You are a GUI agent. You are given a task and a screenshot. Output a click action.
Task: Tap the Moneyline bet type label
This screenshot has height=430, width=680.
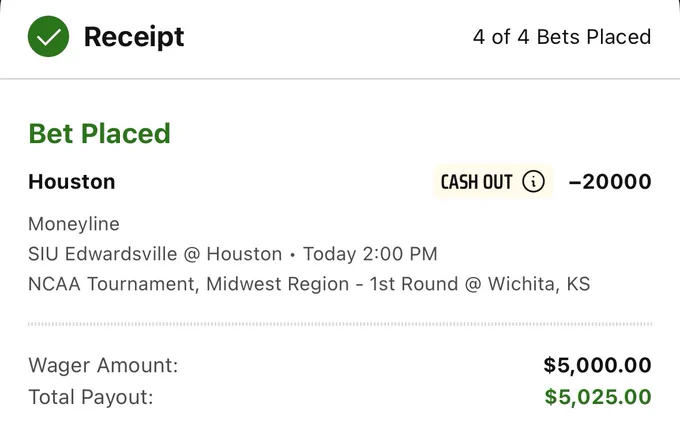click(x=74, y=224)
